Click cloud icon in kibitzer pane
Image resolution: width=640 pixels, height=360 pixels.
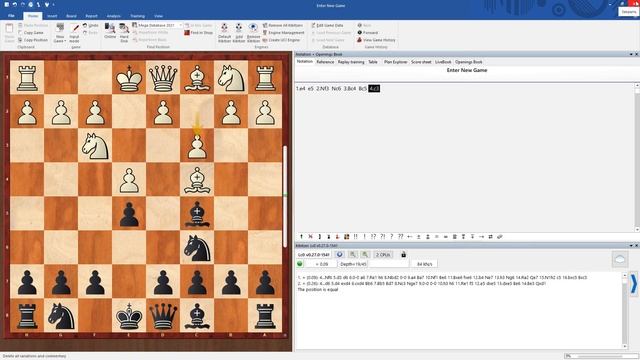pyautogui.click(x=620, y=259)
